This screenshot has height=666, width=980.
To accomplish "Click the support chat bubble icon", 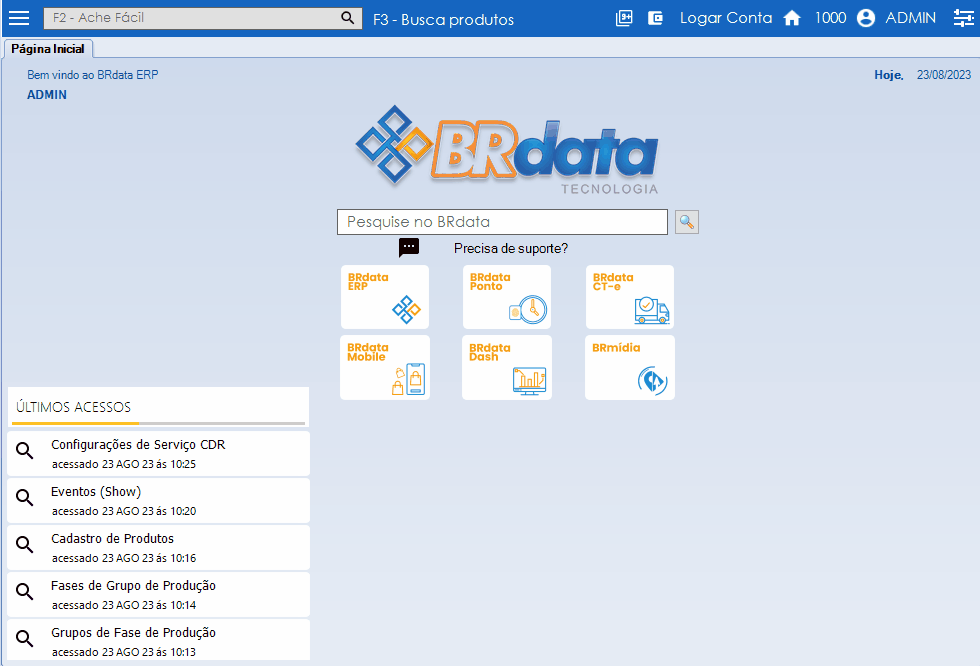I will tap(409, 248).
